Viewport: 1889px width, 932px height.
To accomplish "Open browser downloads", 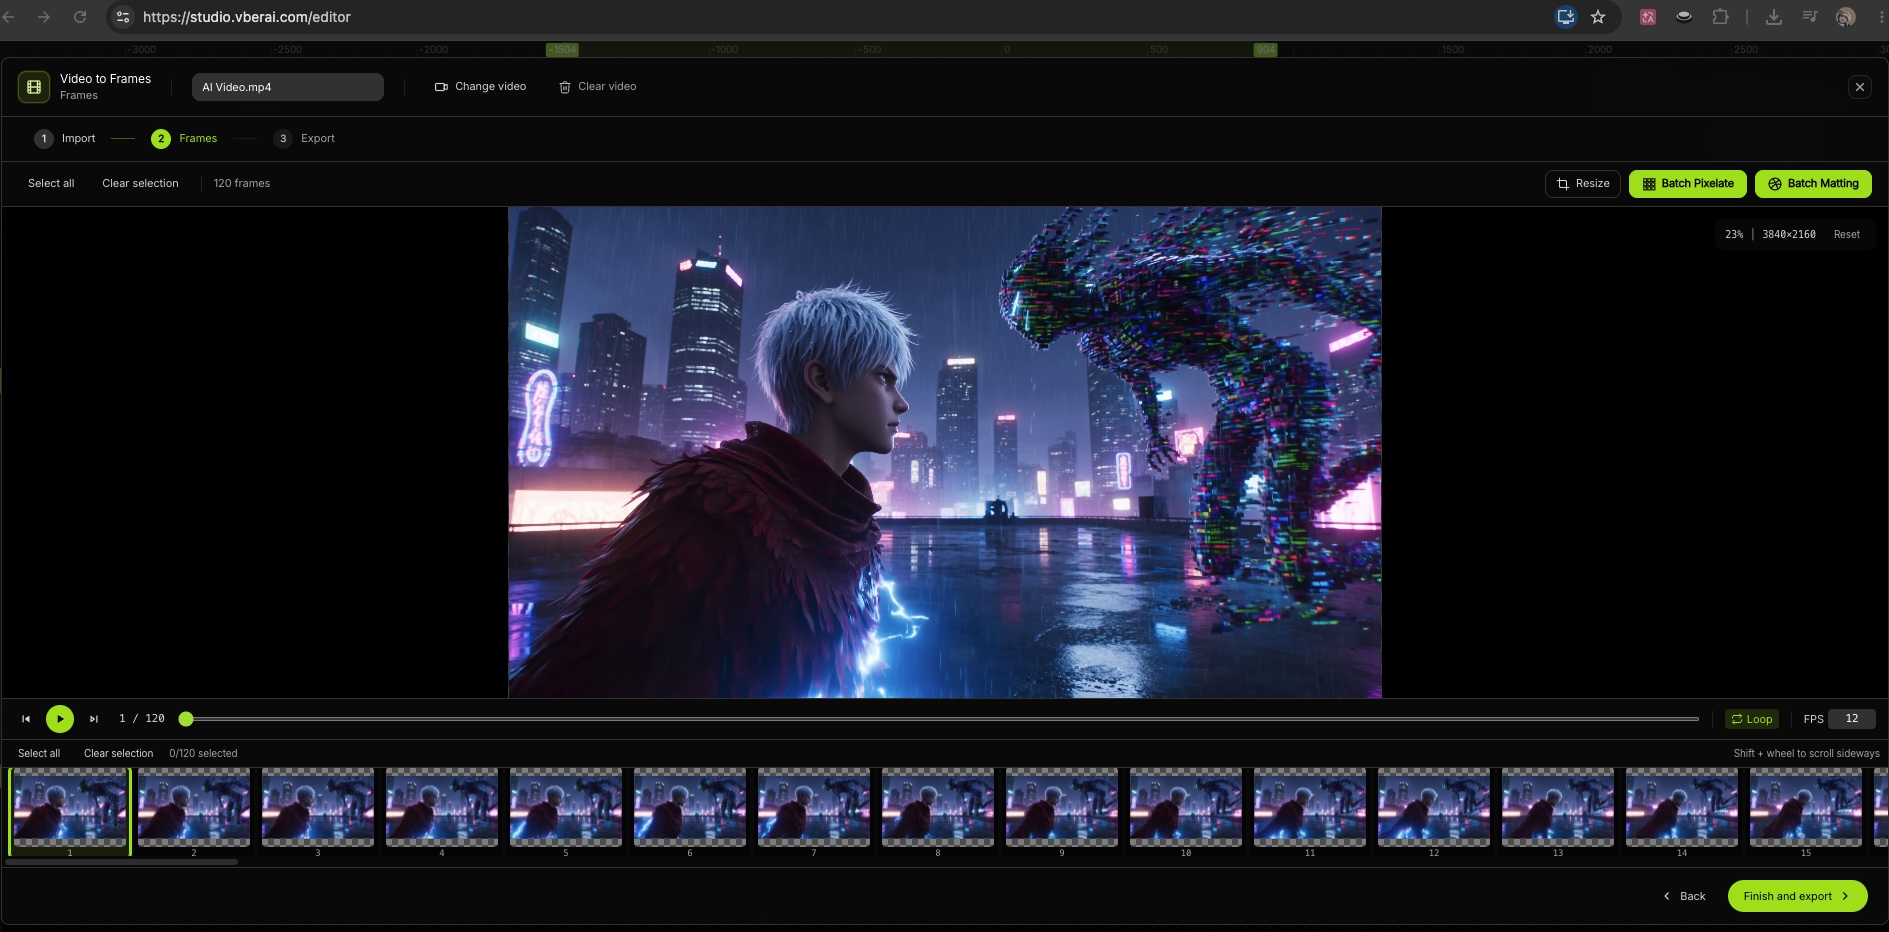I will (x=1774, y=17).
